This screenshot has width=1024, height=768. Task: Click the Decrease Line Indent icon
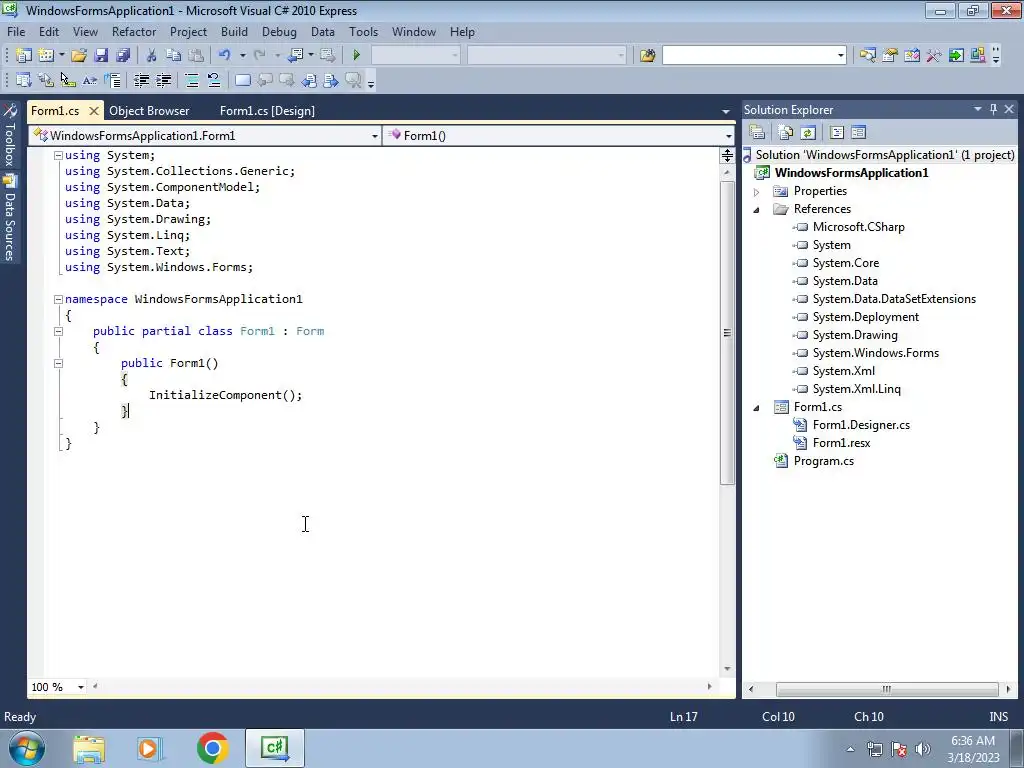[141, 80]
